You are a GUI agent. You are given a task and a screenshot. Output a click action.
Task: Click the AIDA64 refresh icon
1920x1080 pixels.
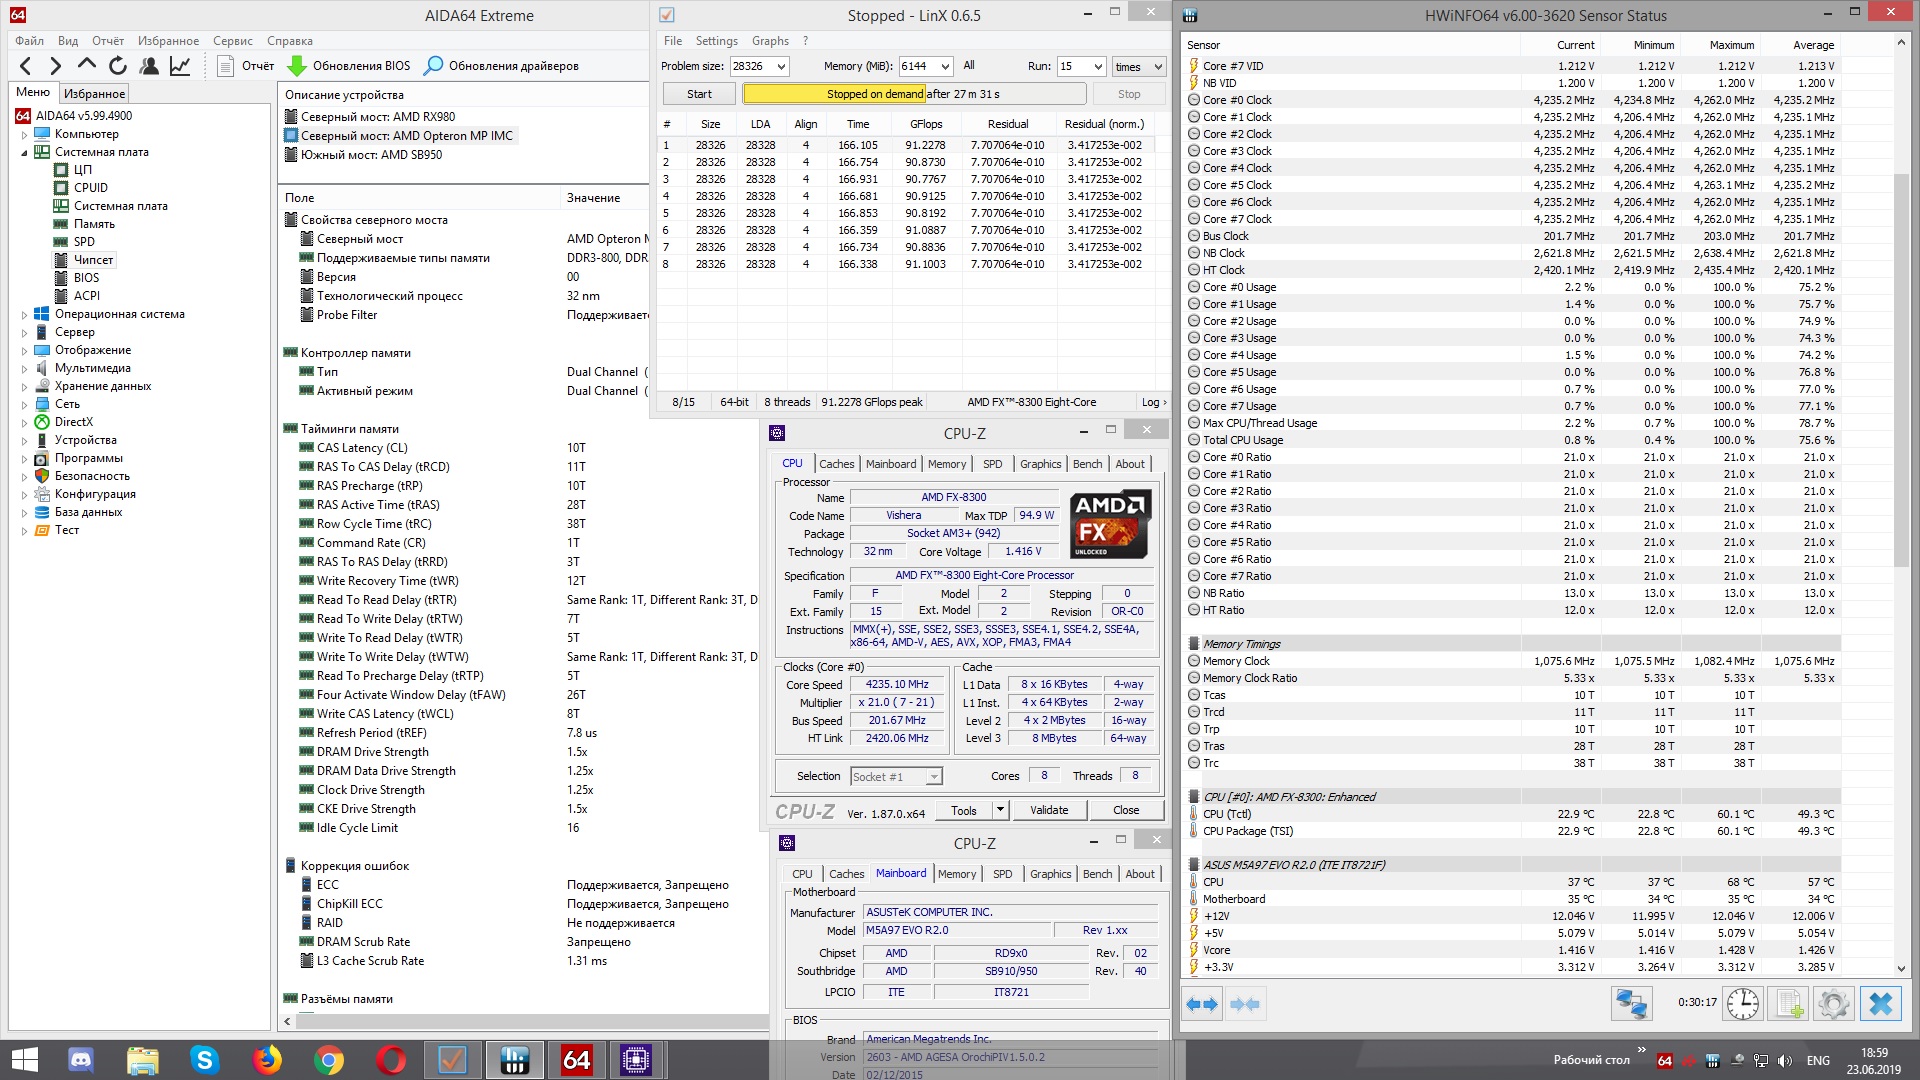pos(118,66)
